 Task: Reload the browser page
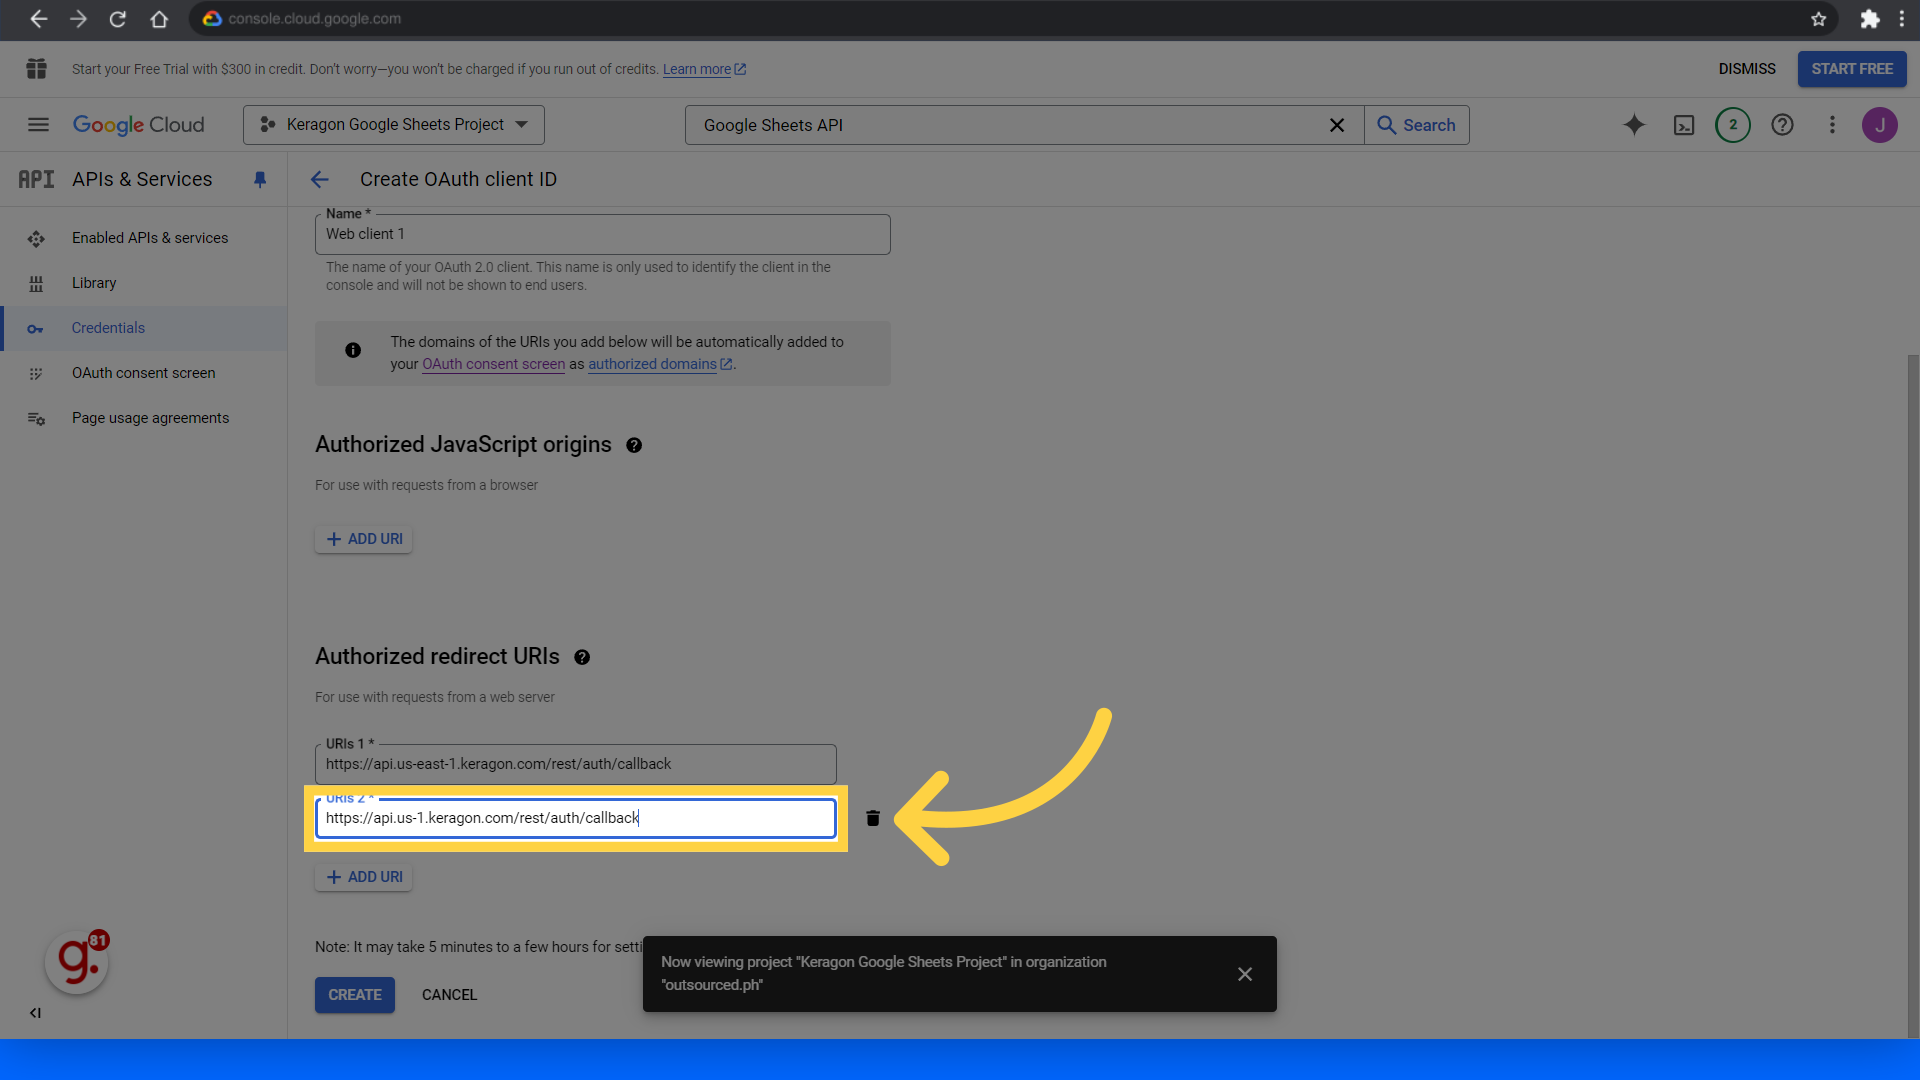tap(118, 19)
